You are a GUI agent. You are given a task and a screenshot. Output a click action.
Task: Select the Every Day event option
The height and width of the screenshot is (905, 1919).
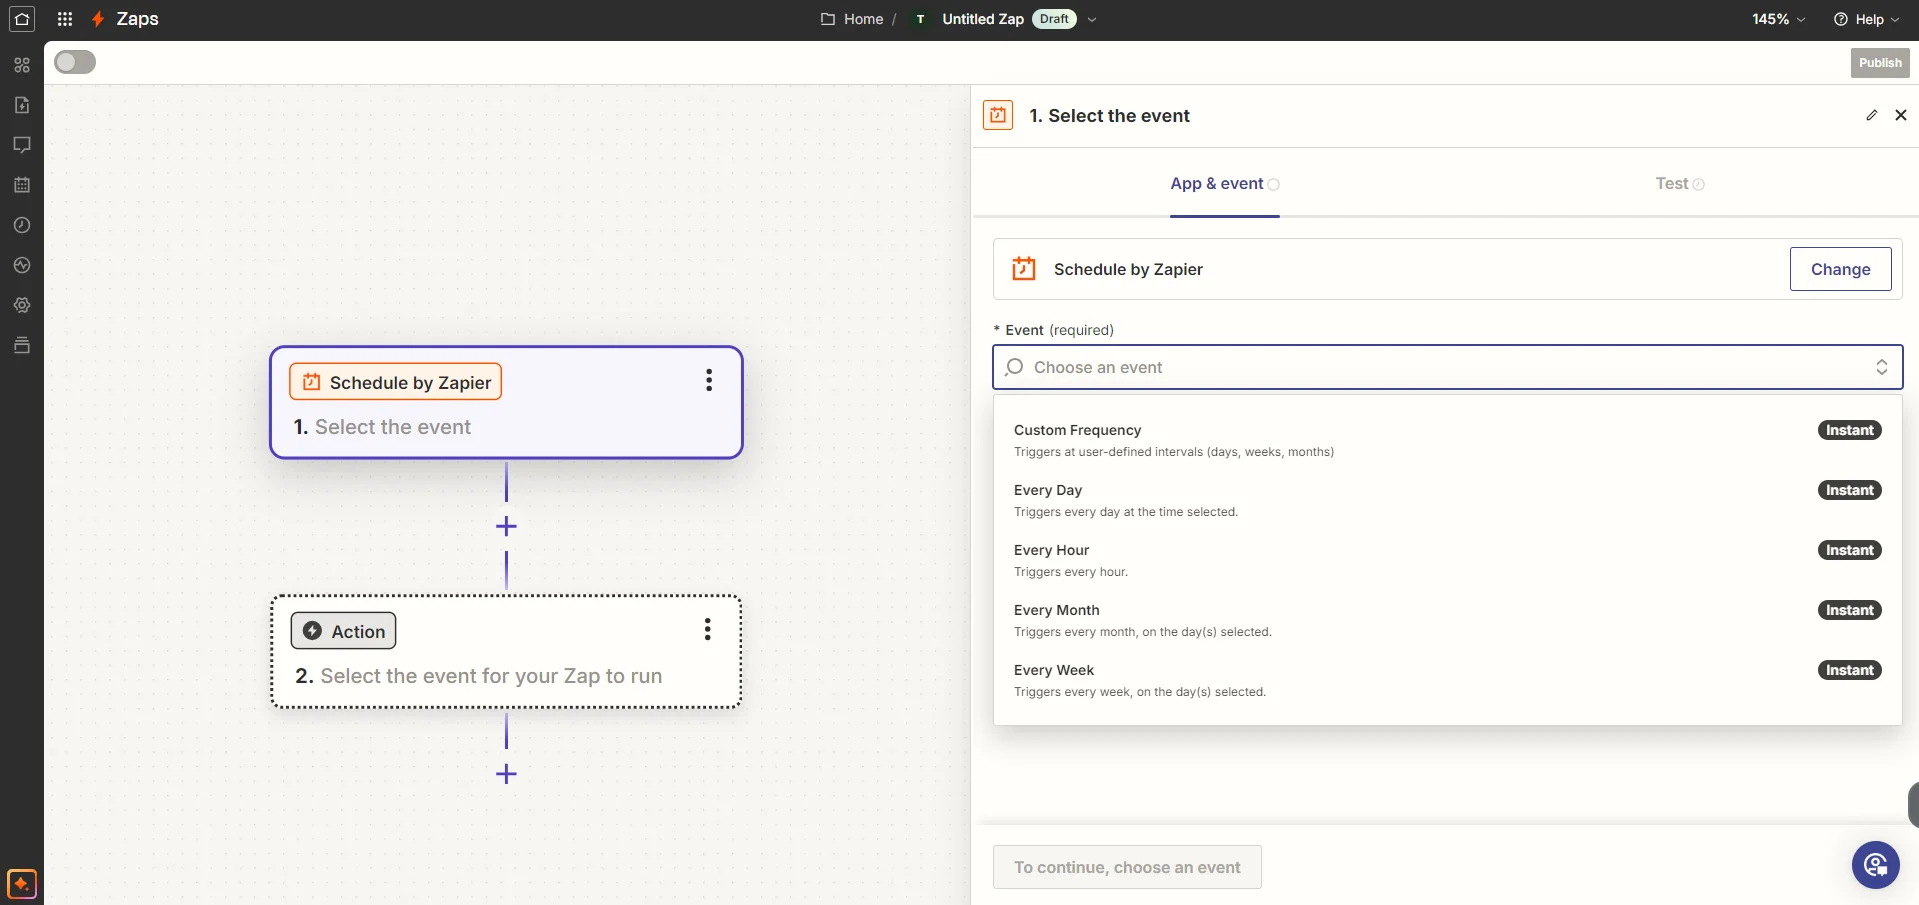pos(1447,500)
